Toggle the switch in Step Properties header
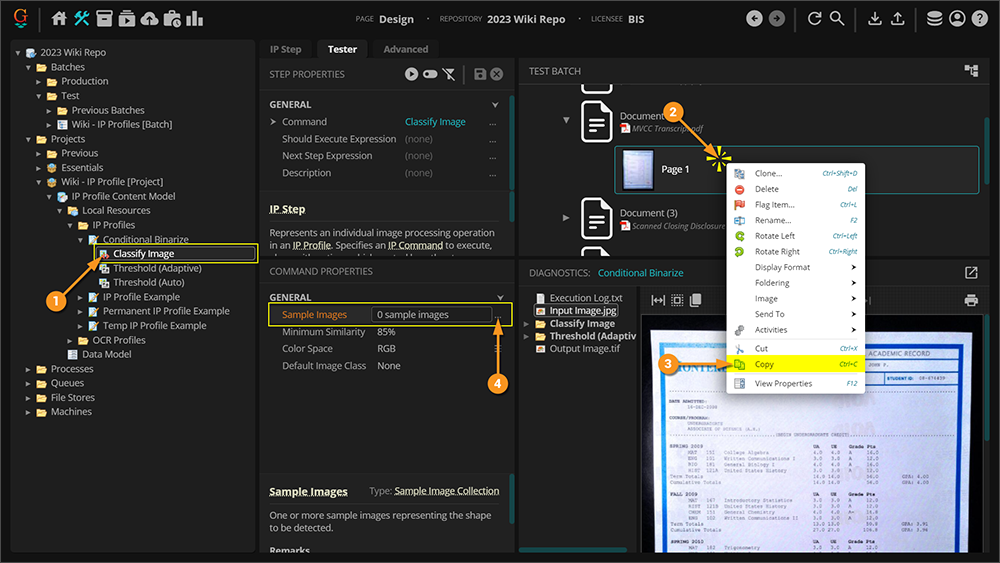The height and width of the screenshot is (563, 1000). point(430,74)
